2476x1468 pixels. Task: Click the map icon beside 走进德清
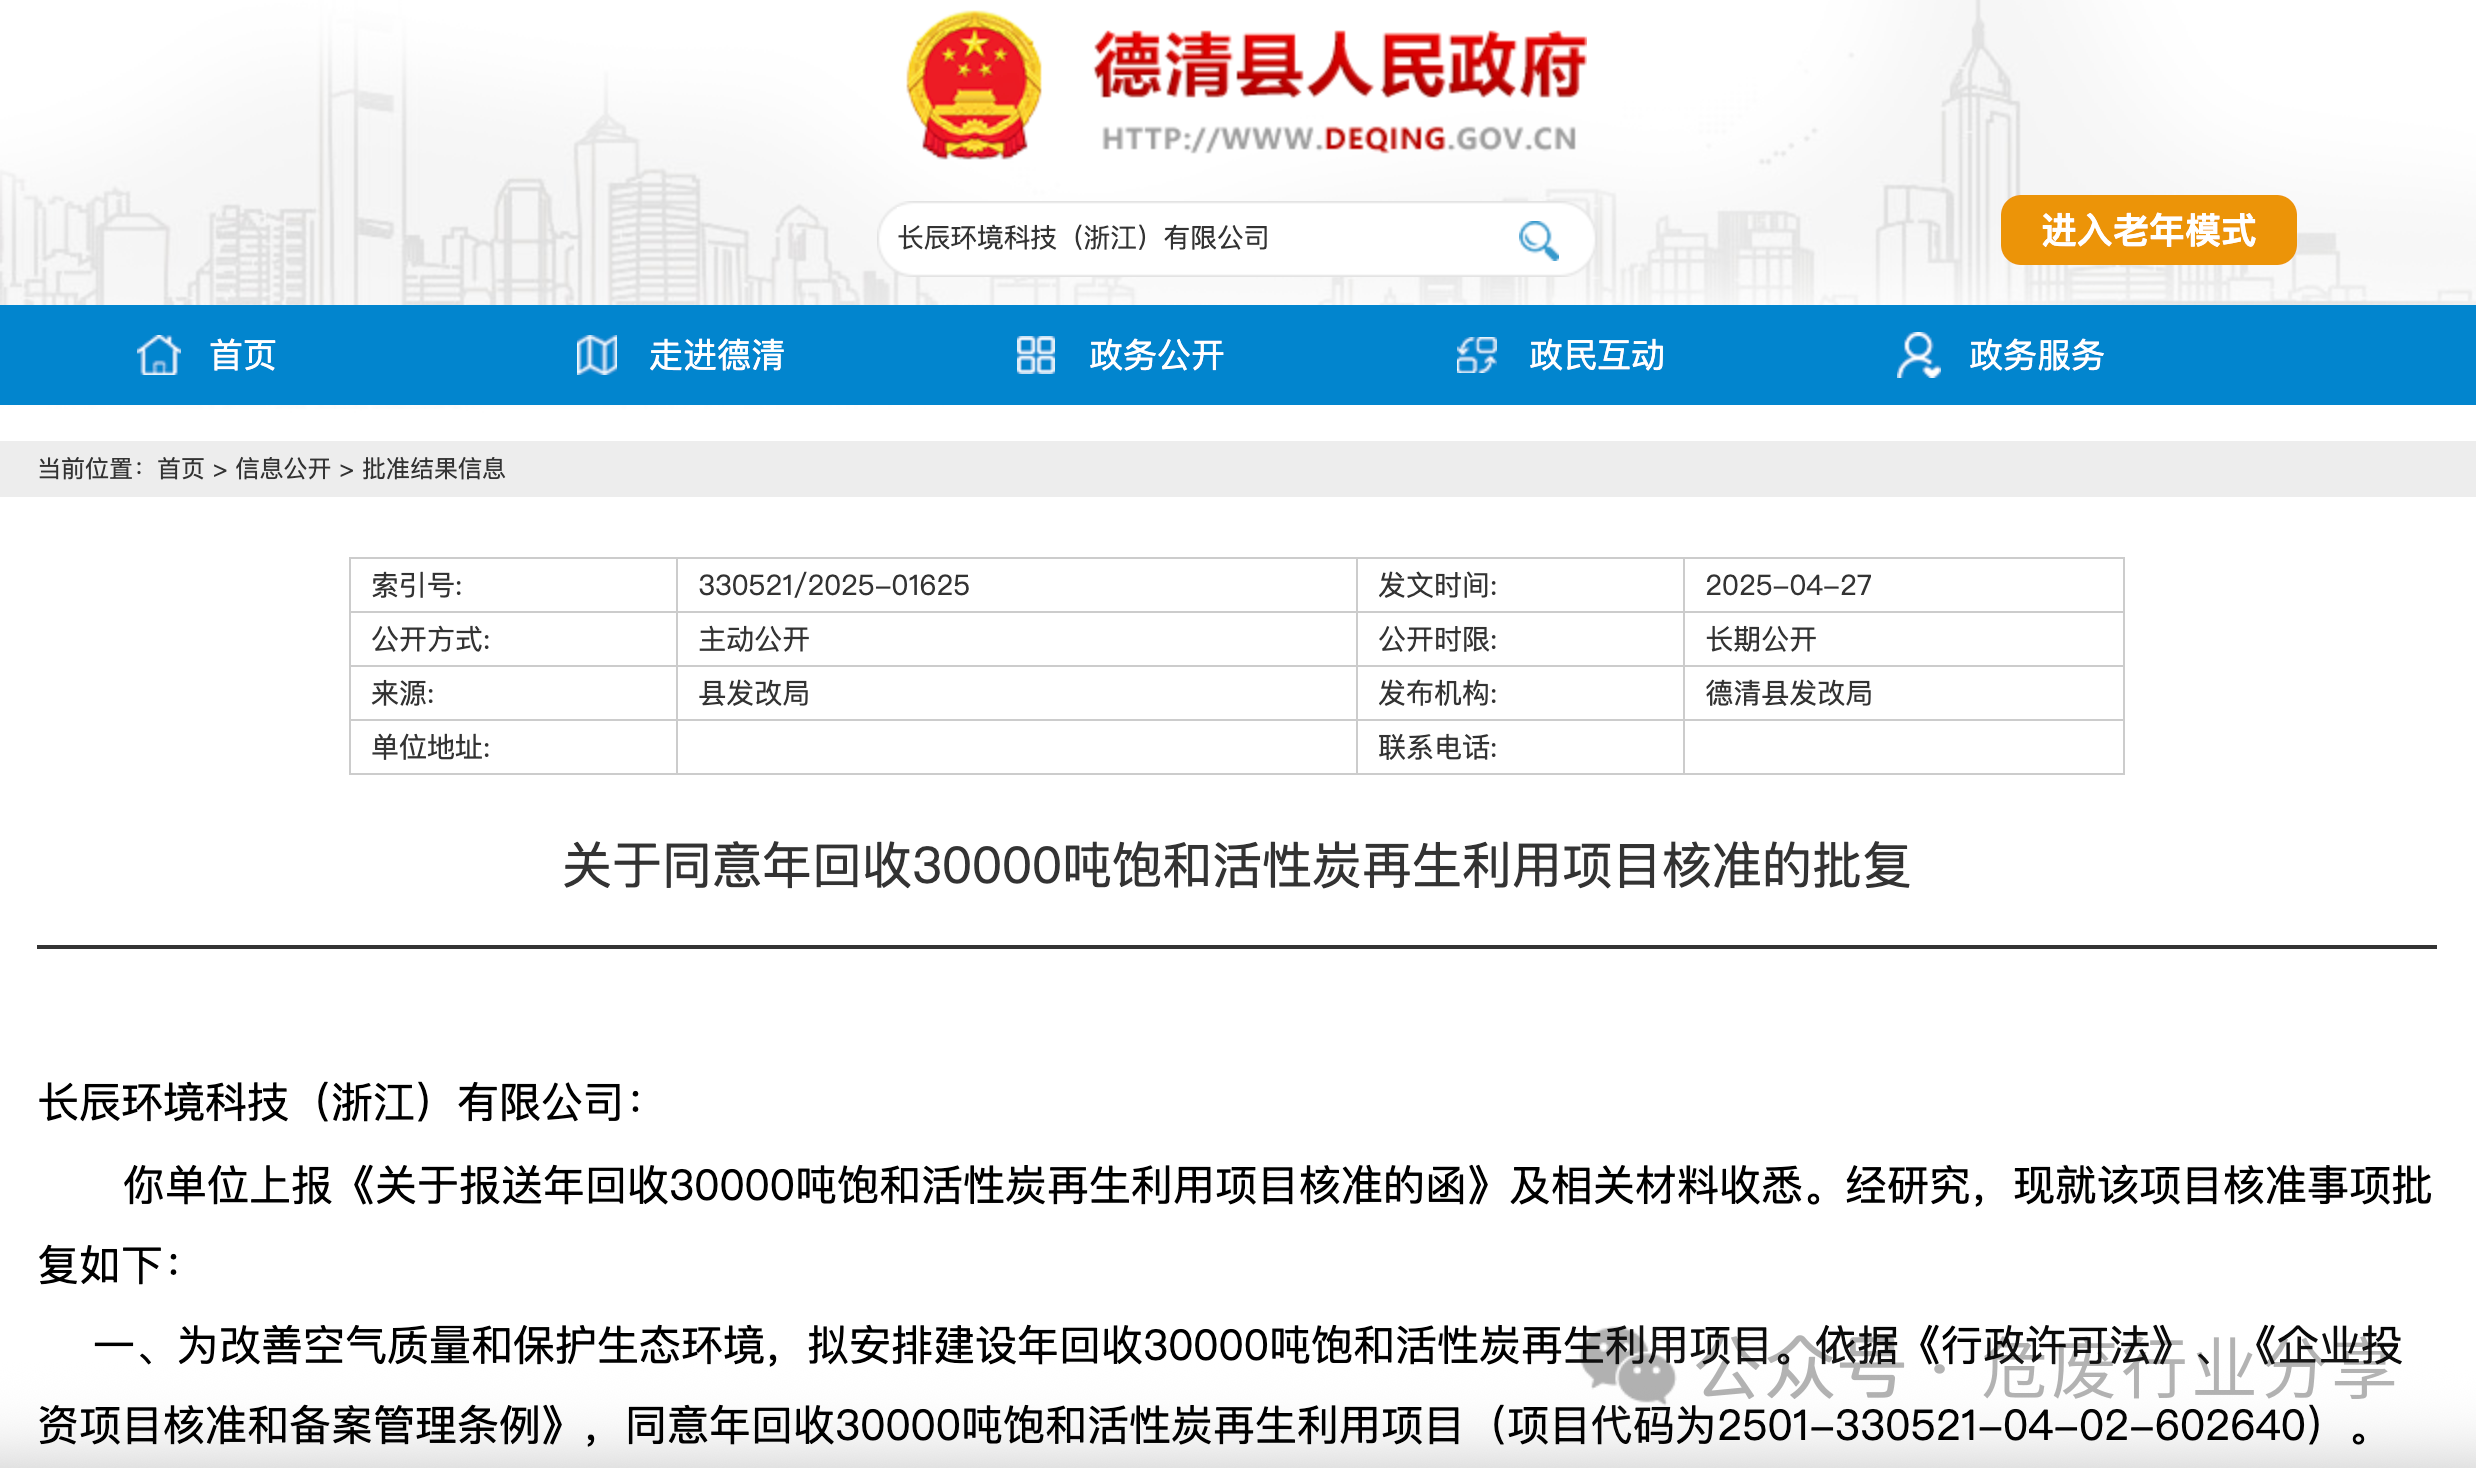(x=597, y=355)
